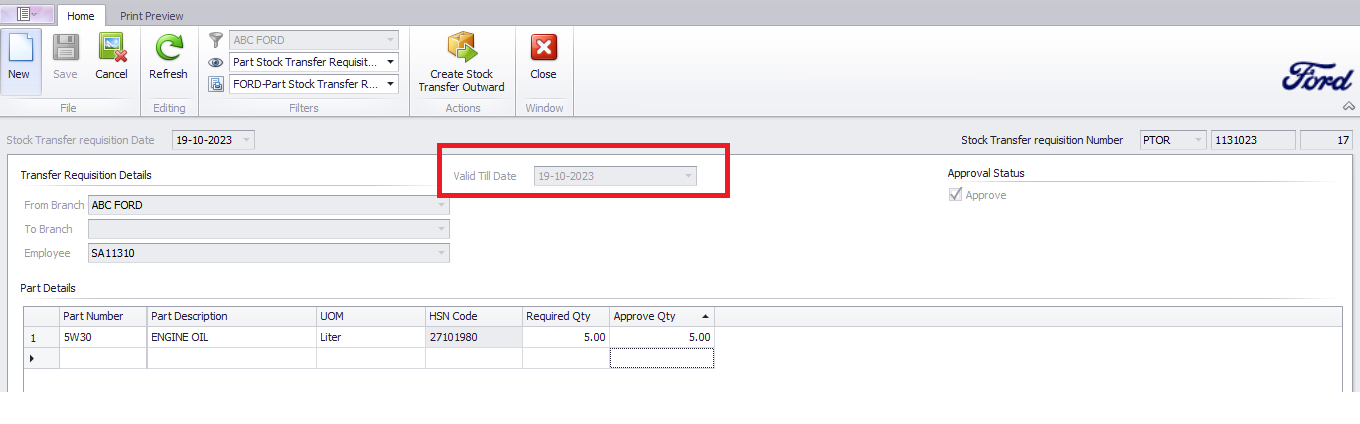The image size is (1360, 424).
Task: Select the ENGINE OIL description cell
Action: [232, 337]
